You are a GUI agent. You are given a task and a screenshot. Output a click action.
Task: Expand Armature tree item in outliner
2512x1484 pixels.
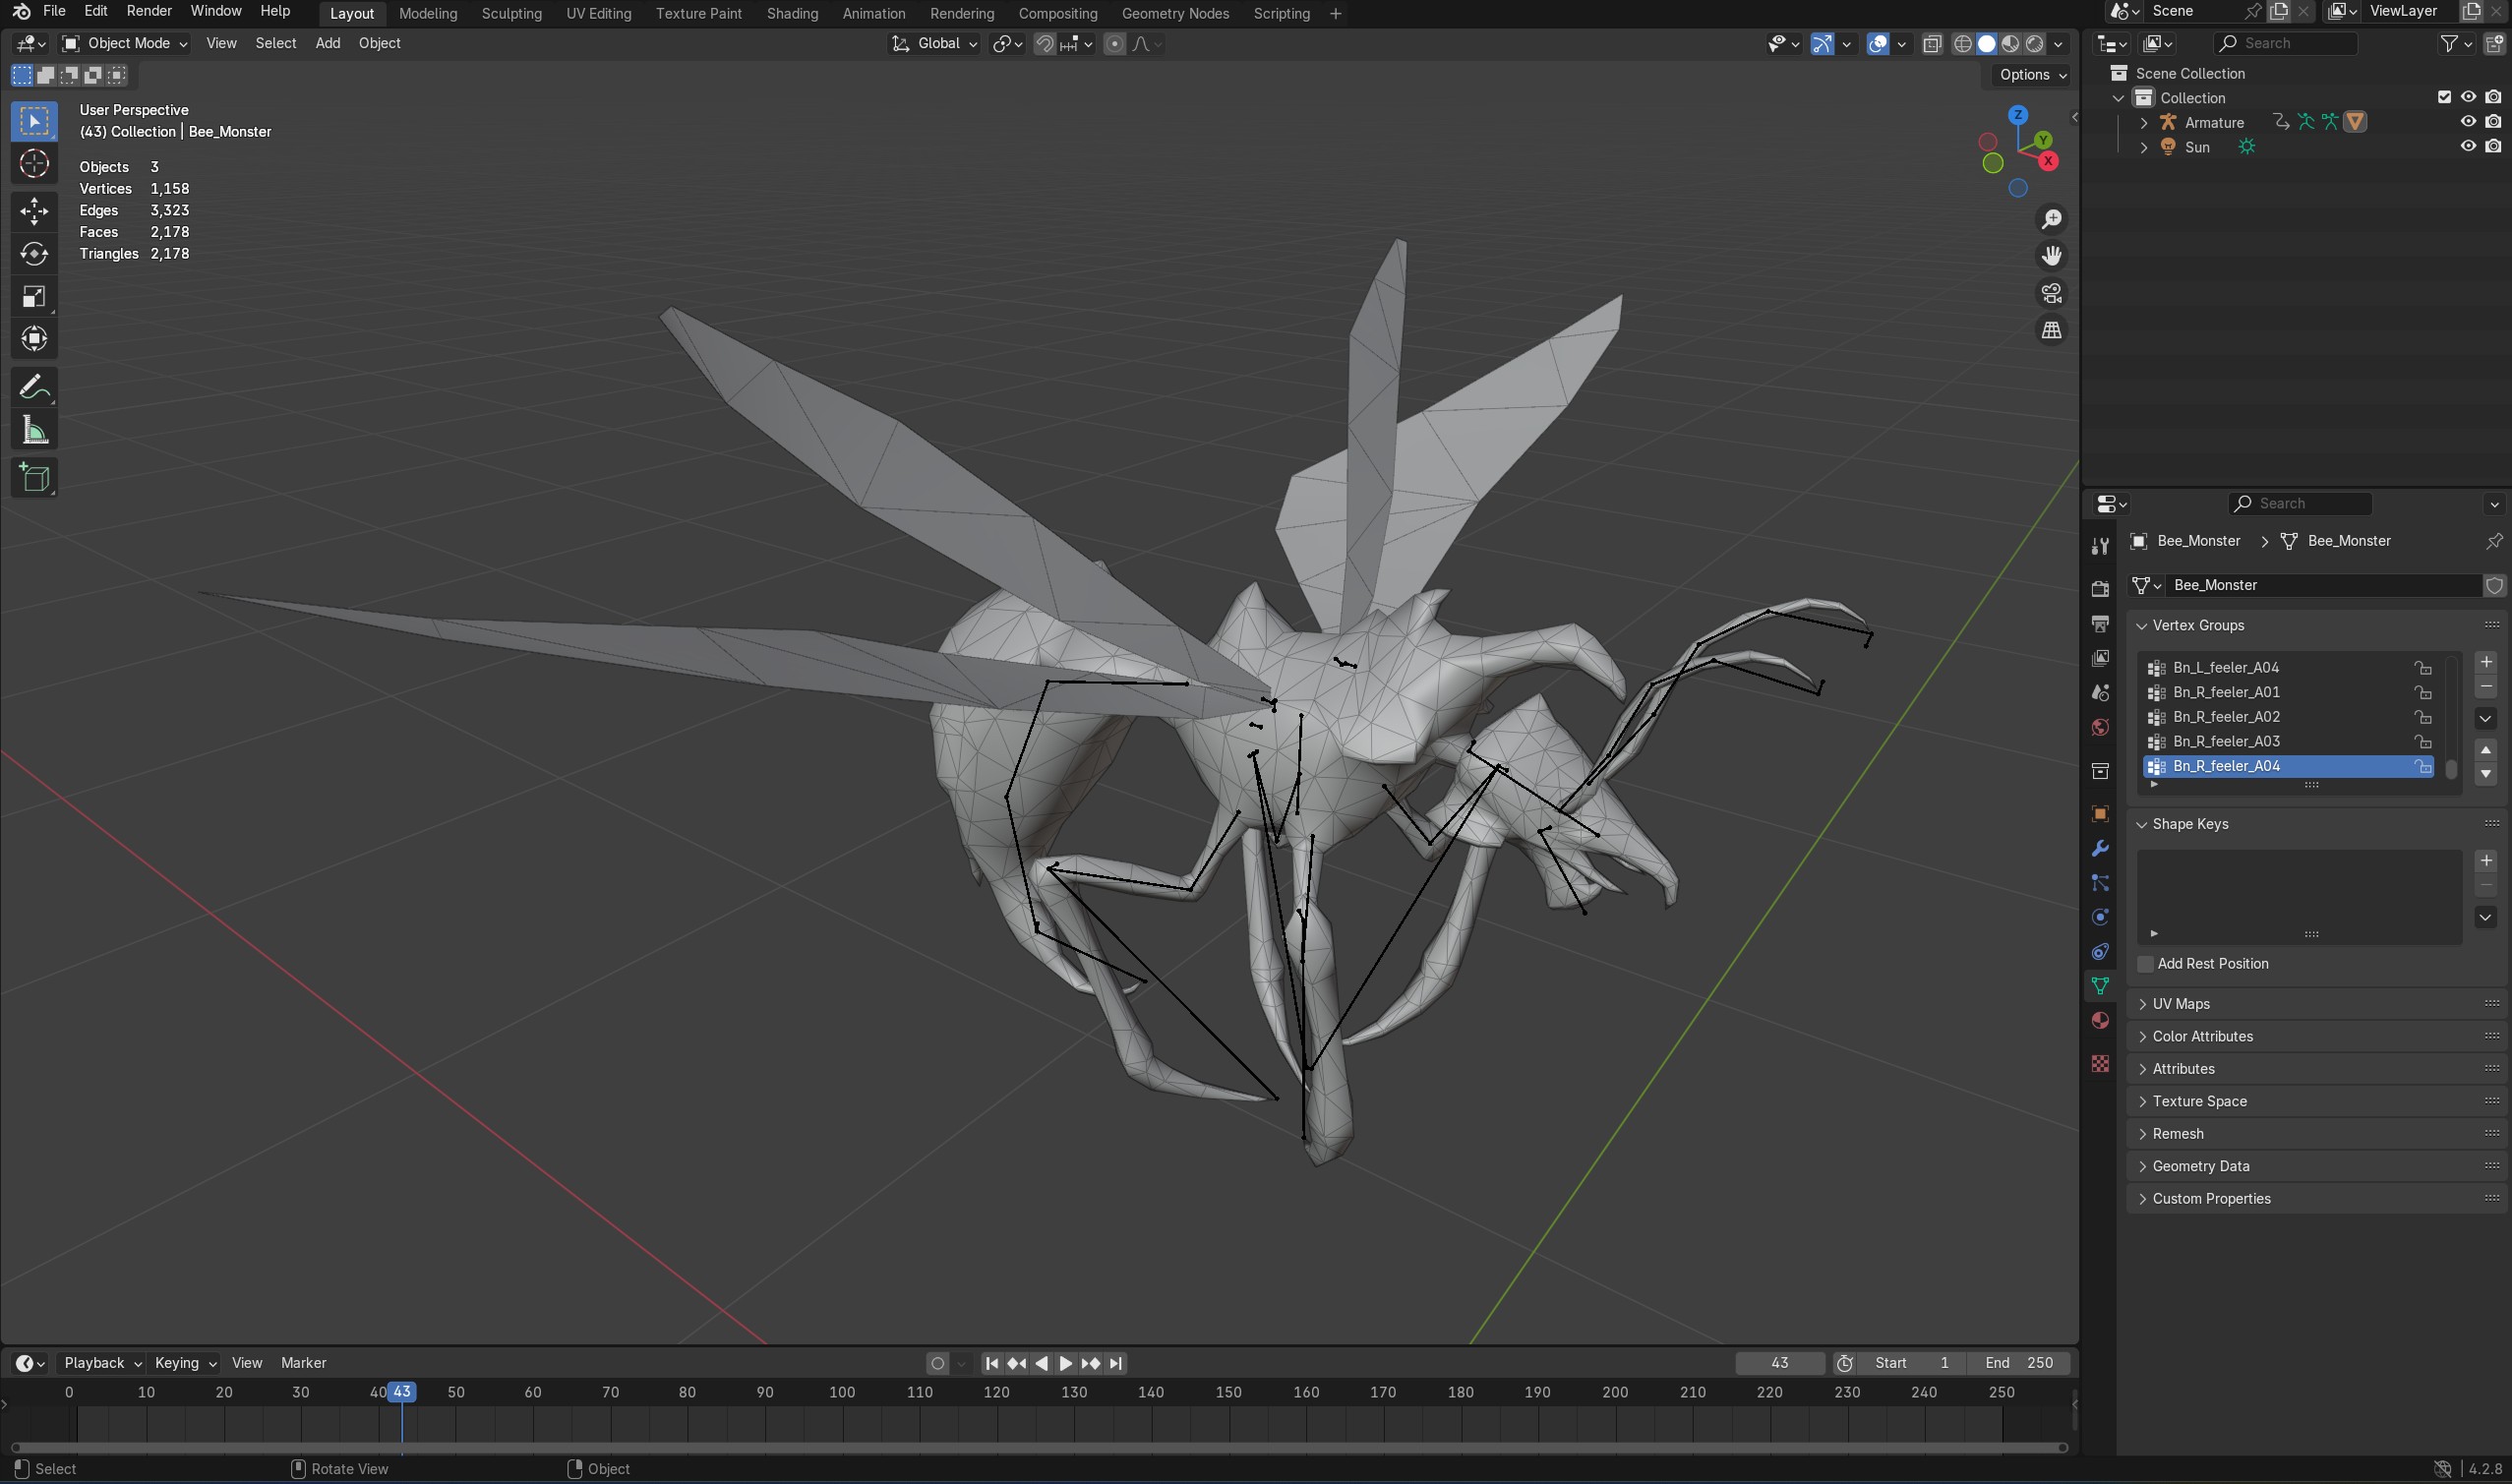[2143, 122]
